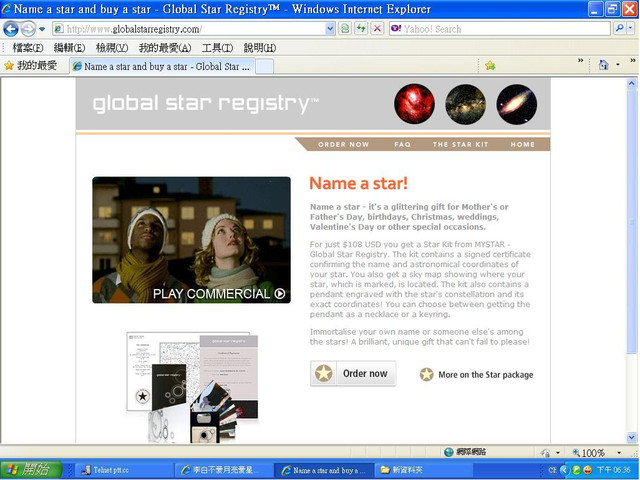Click the Yahoo! Search box
This screenshot has height=480, width=640.
coord(500,29)
